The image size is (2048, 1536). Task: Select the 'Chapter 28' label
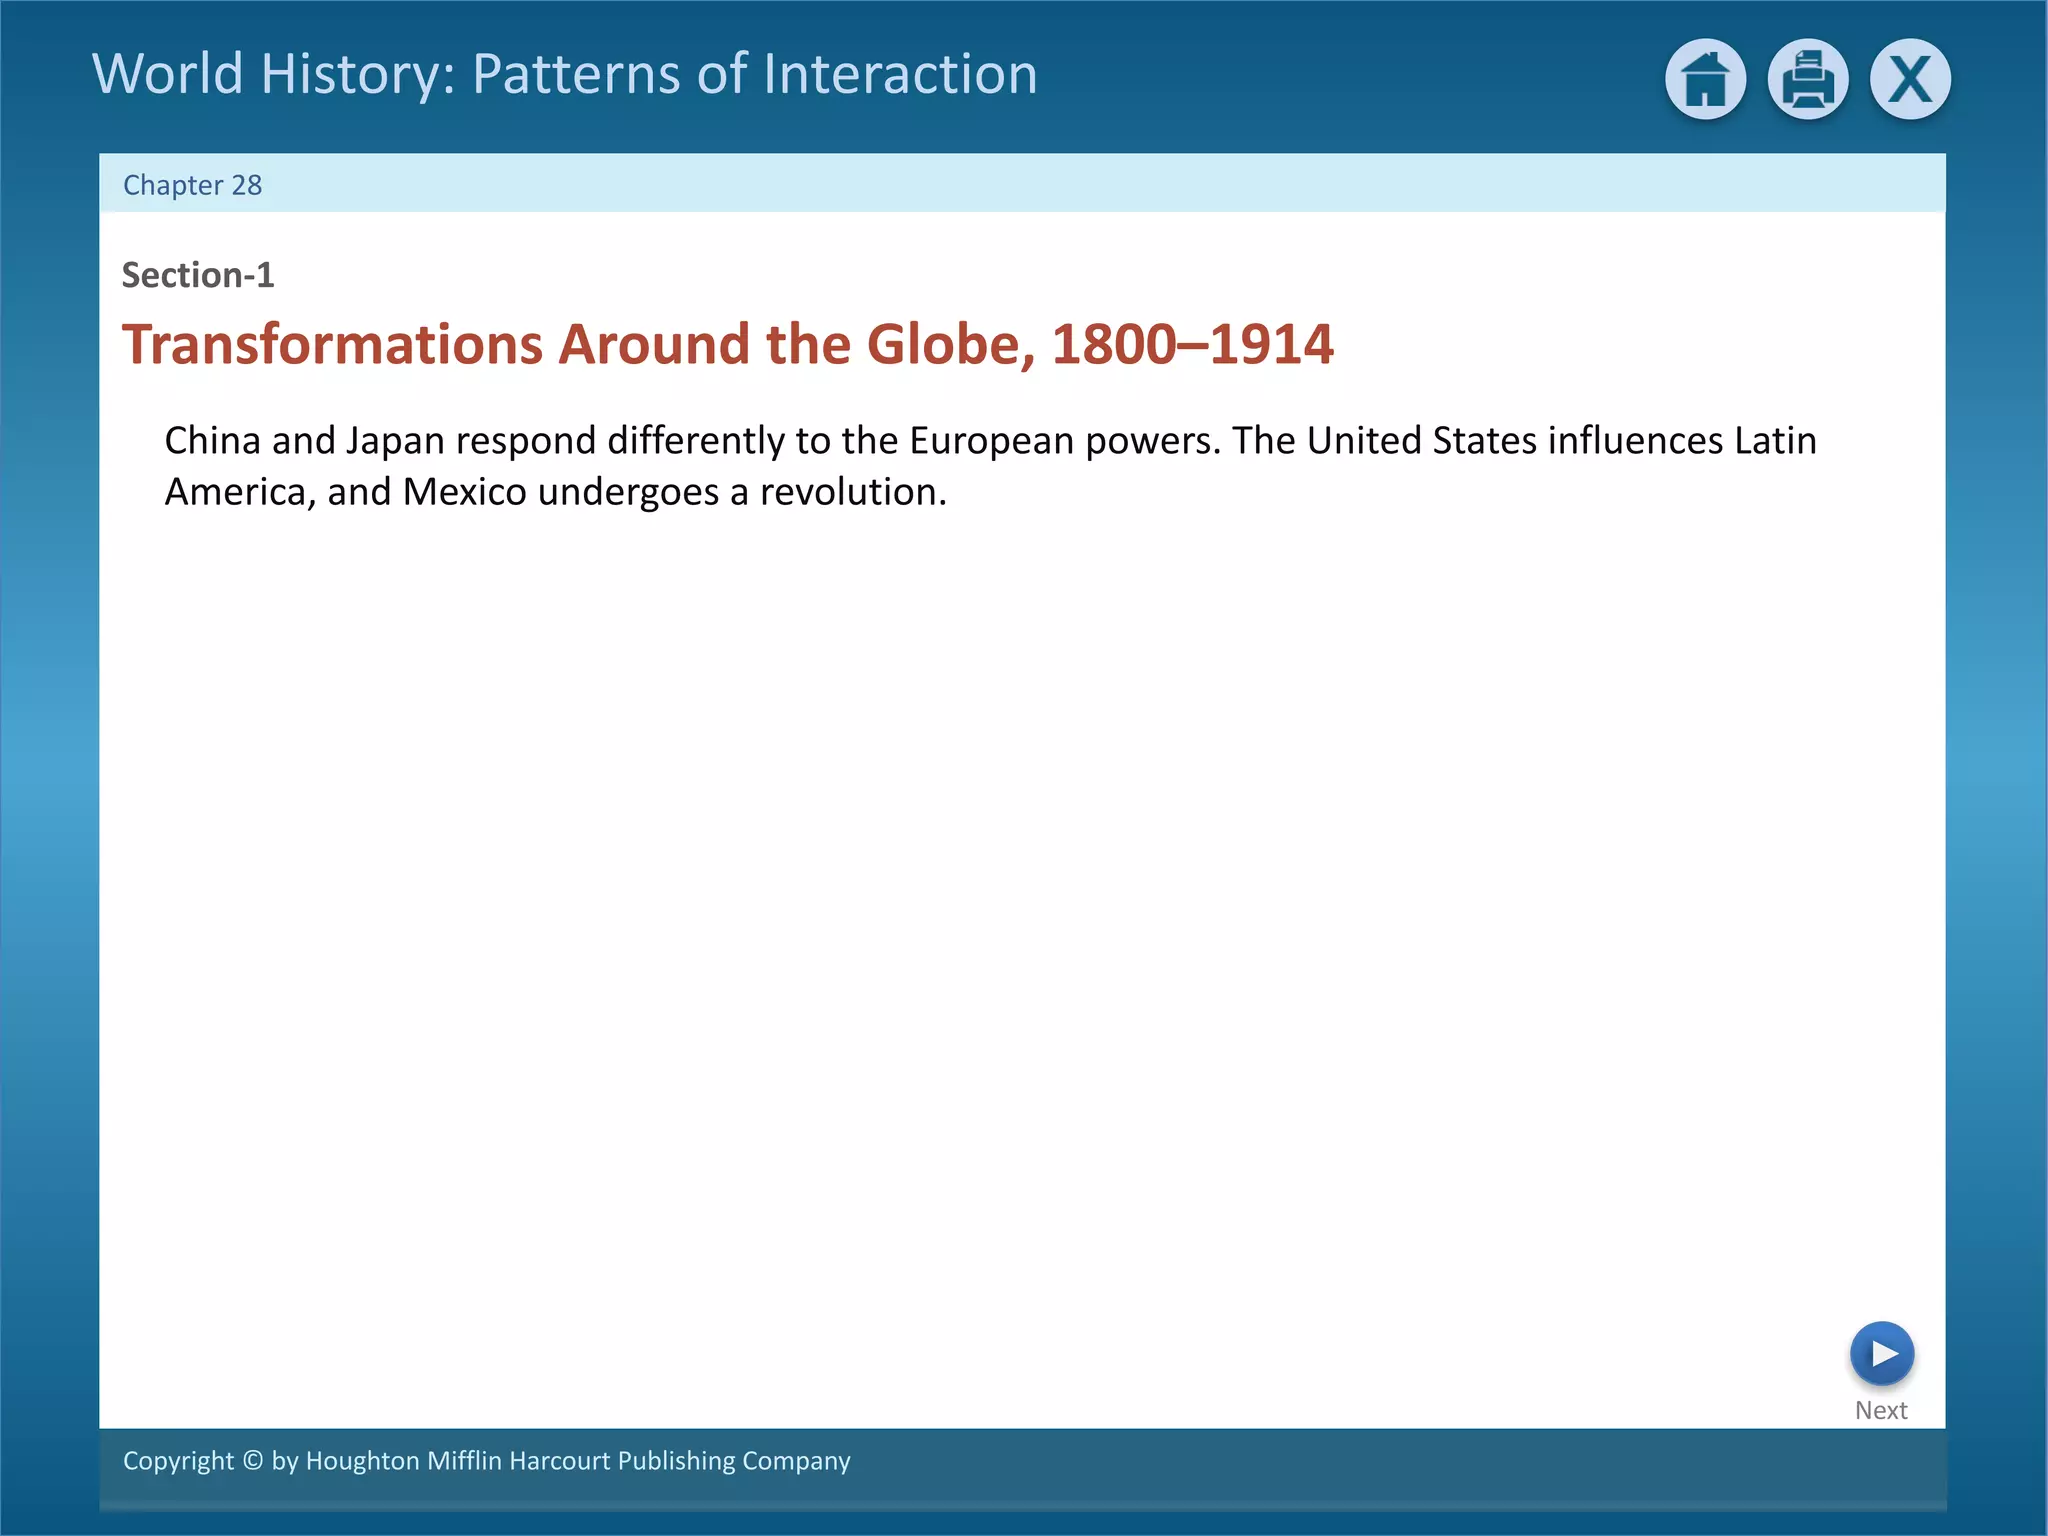pyautogui.click(x=192, y=185)
